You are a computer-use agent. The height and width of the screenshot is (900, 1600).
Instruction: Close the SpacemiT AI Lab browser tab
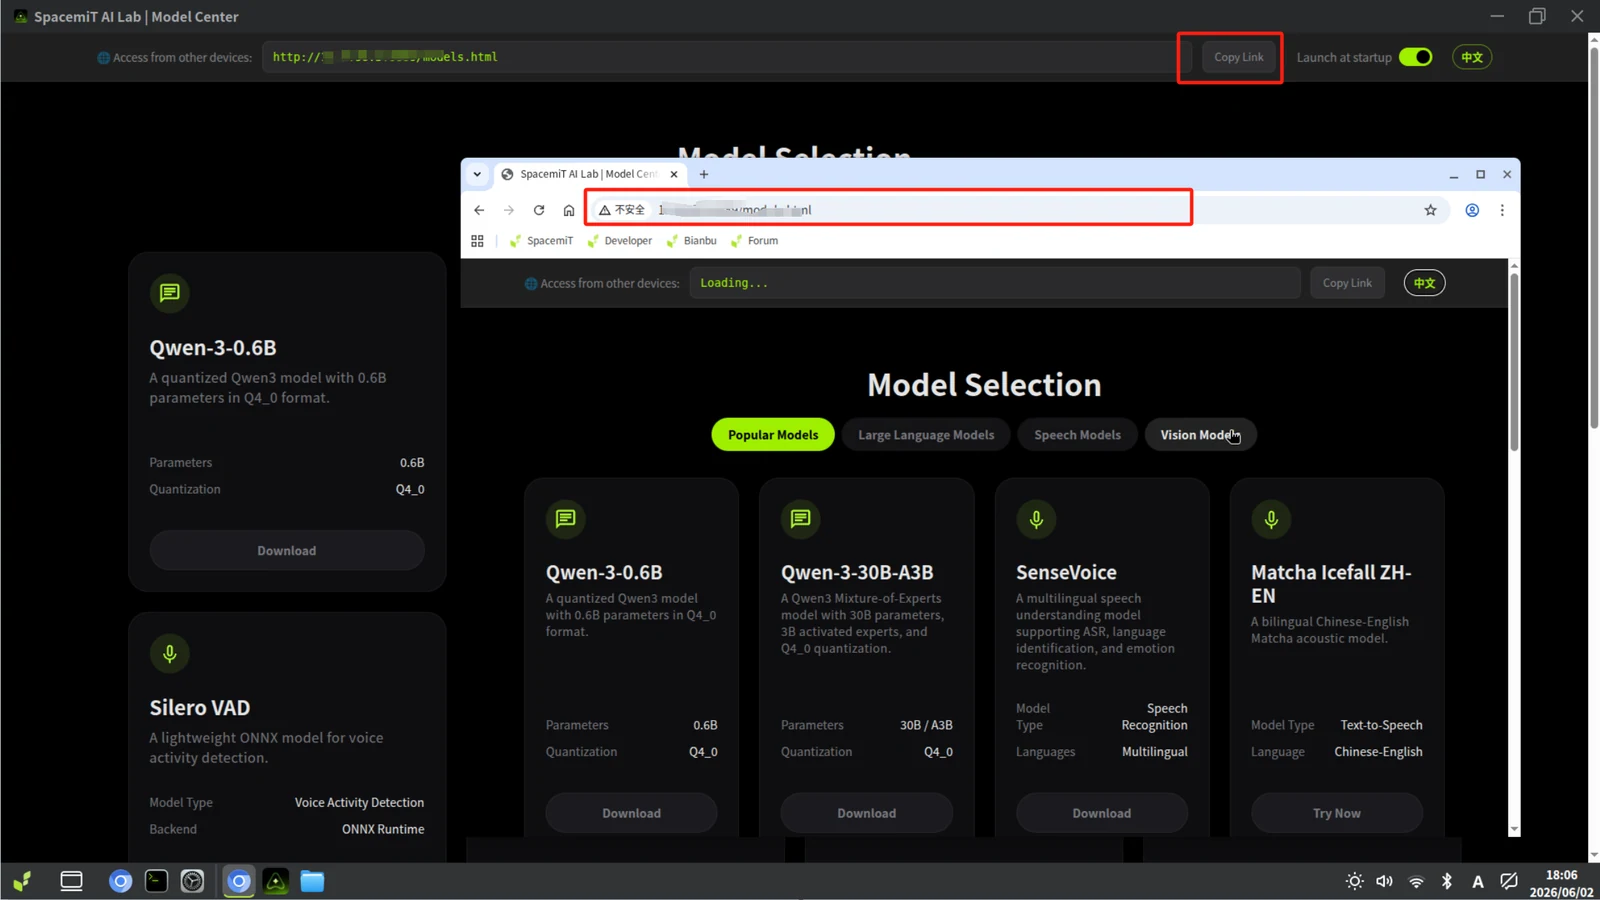(x=674, y=174)
